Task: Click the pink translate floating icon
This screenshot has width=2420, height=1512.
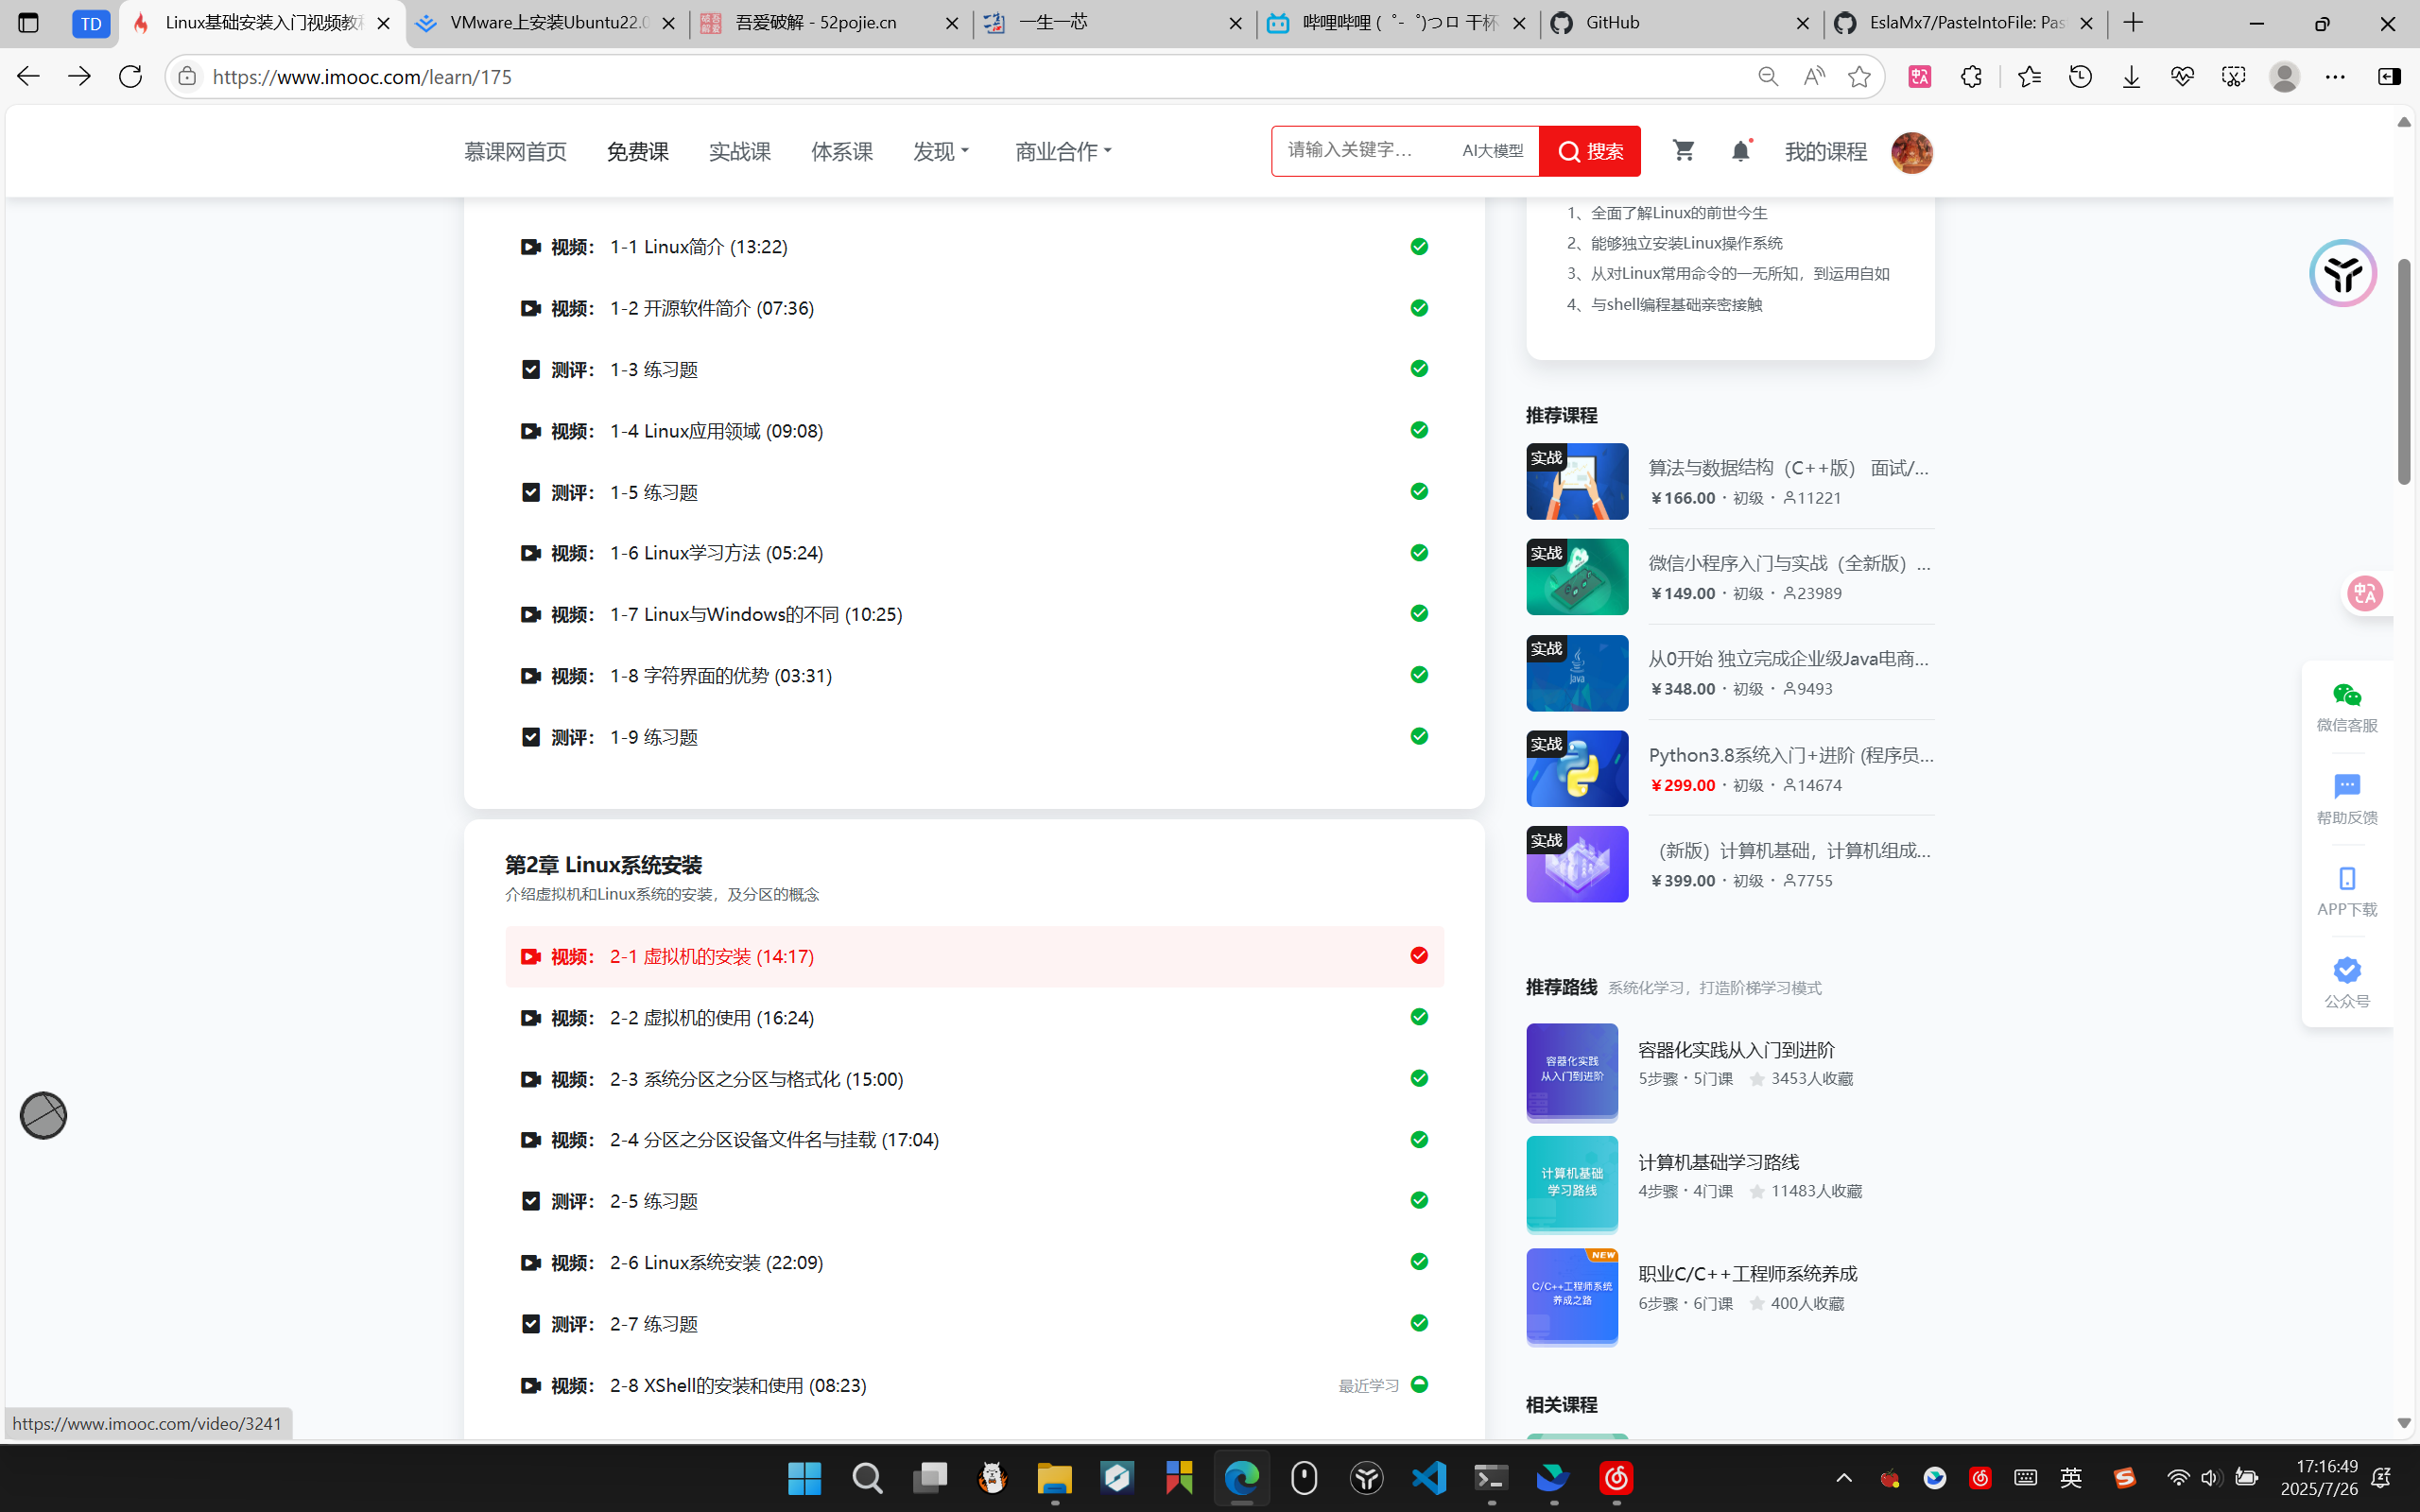Action: click(2365, 594)
